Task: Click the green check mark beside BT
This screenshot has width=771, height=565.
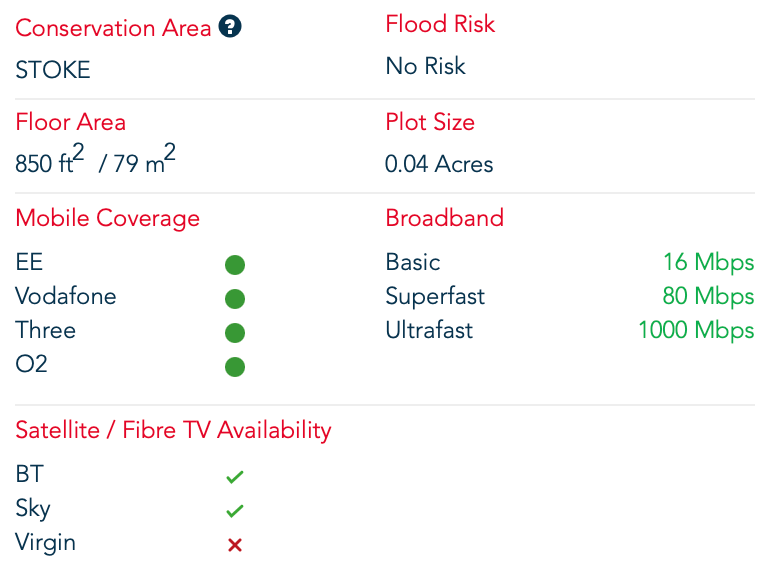Action: point(235,476)
